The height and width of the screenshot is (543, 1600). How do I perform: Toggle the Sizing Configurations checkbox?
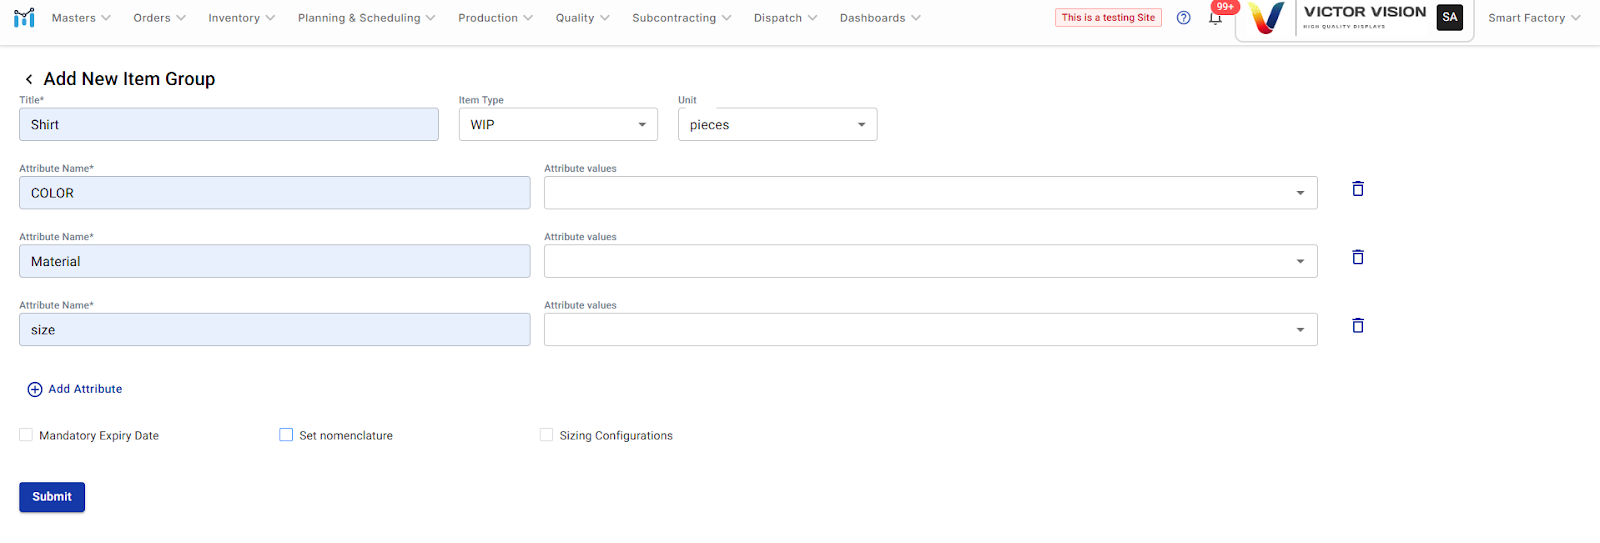[x=546, y=435]
